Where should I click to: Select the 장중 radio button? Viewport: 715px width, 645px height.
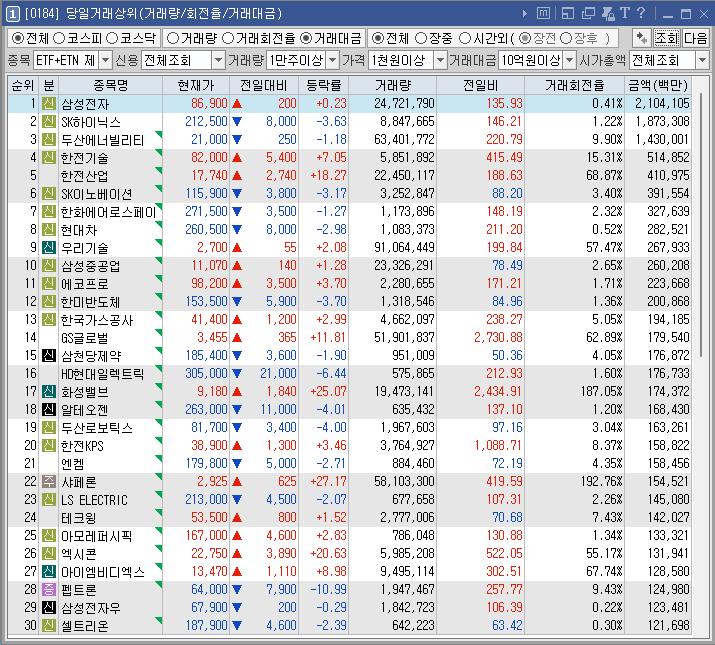click(x=421, y=38)
